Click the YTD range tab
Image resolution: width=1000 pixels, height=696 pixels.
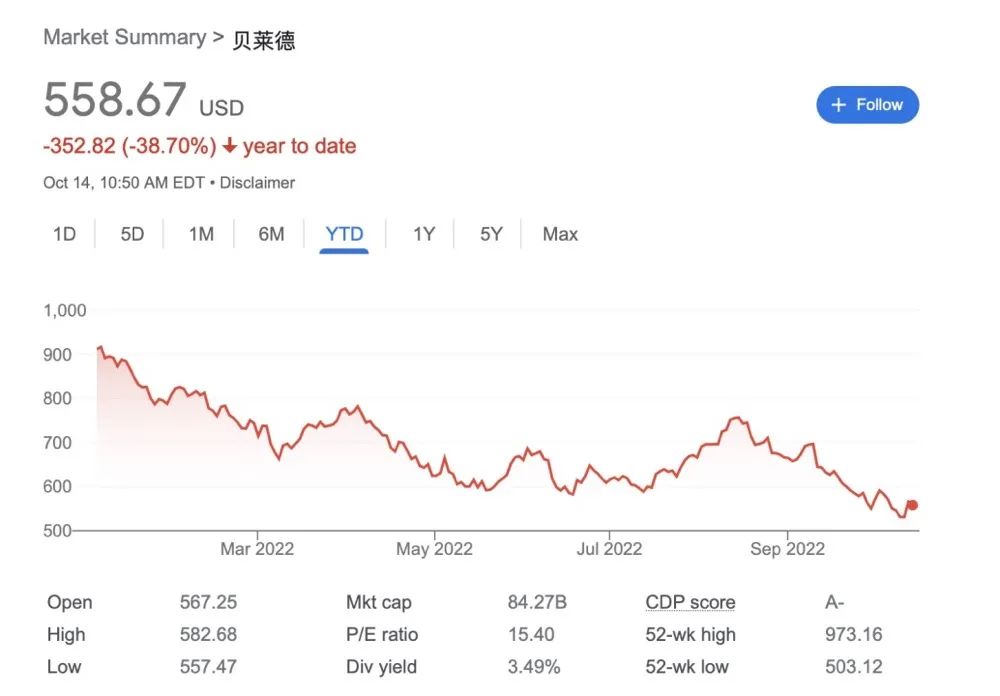(344, 234)
